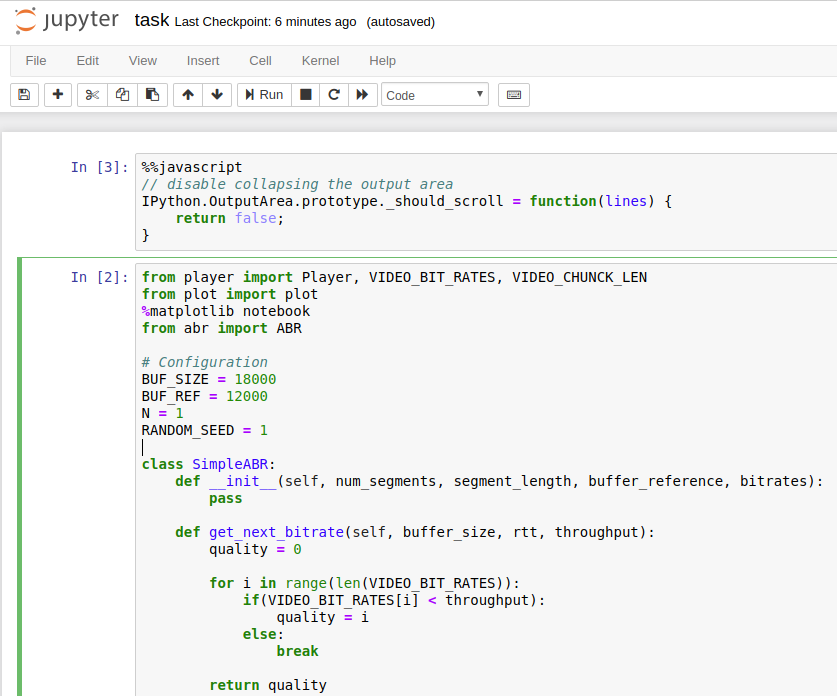Select the In [3] cell prompt

point(100,168)
